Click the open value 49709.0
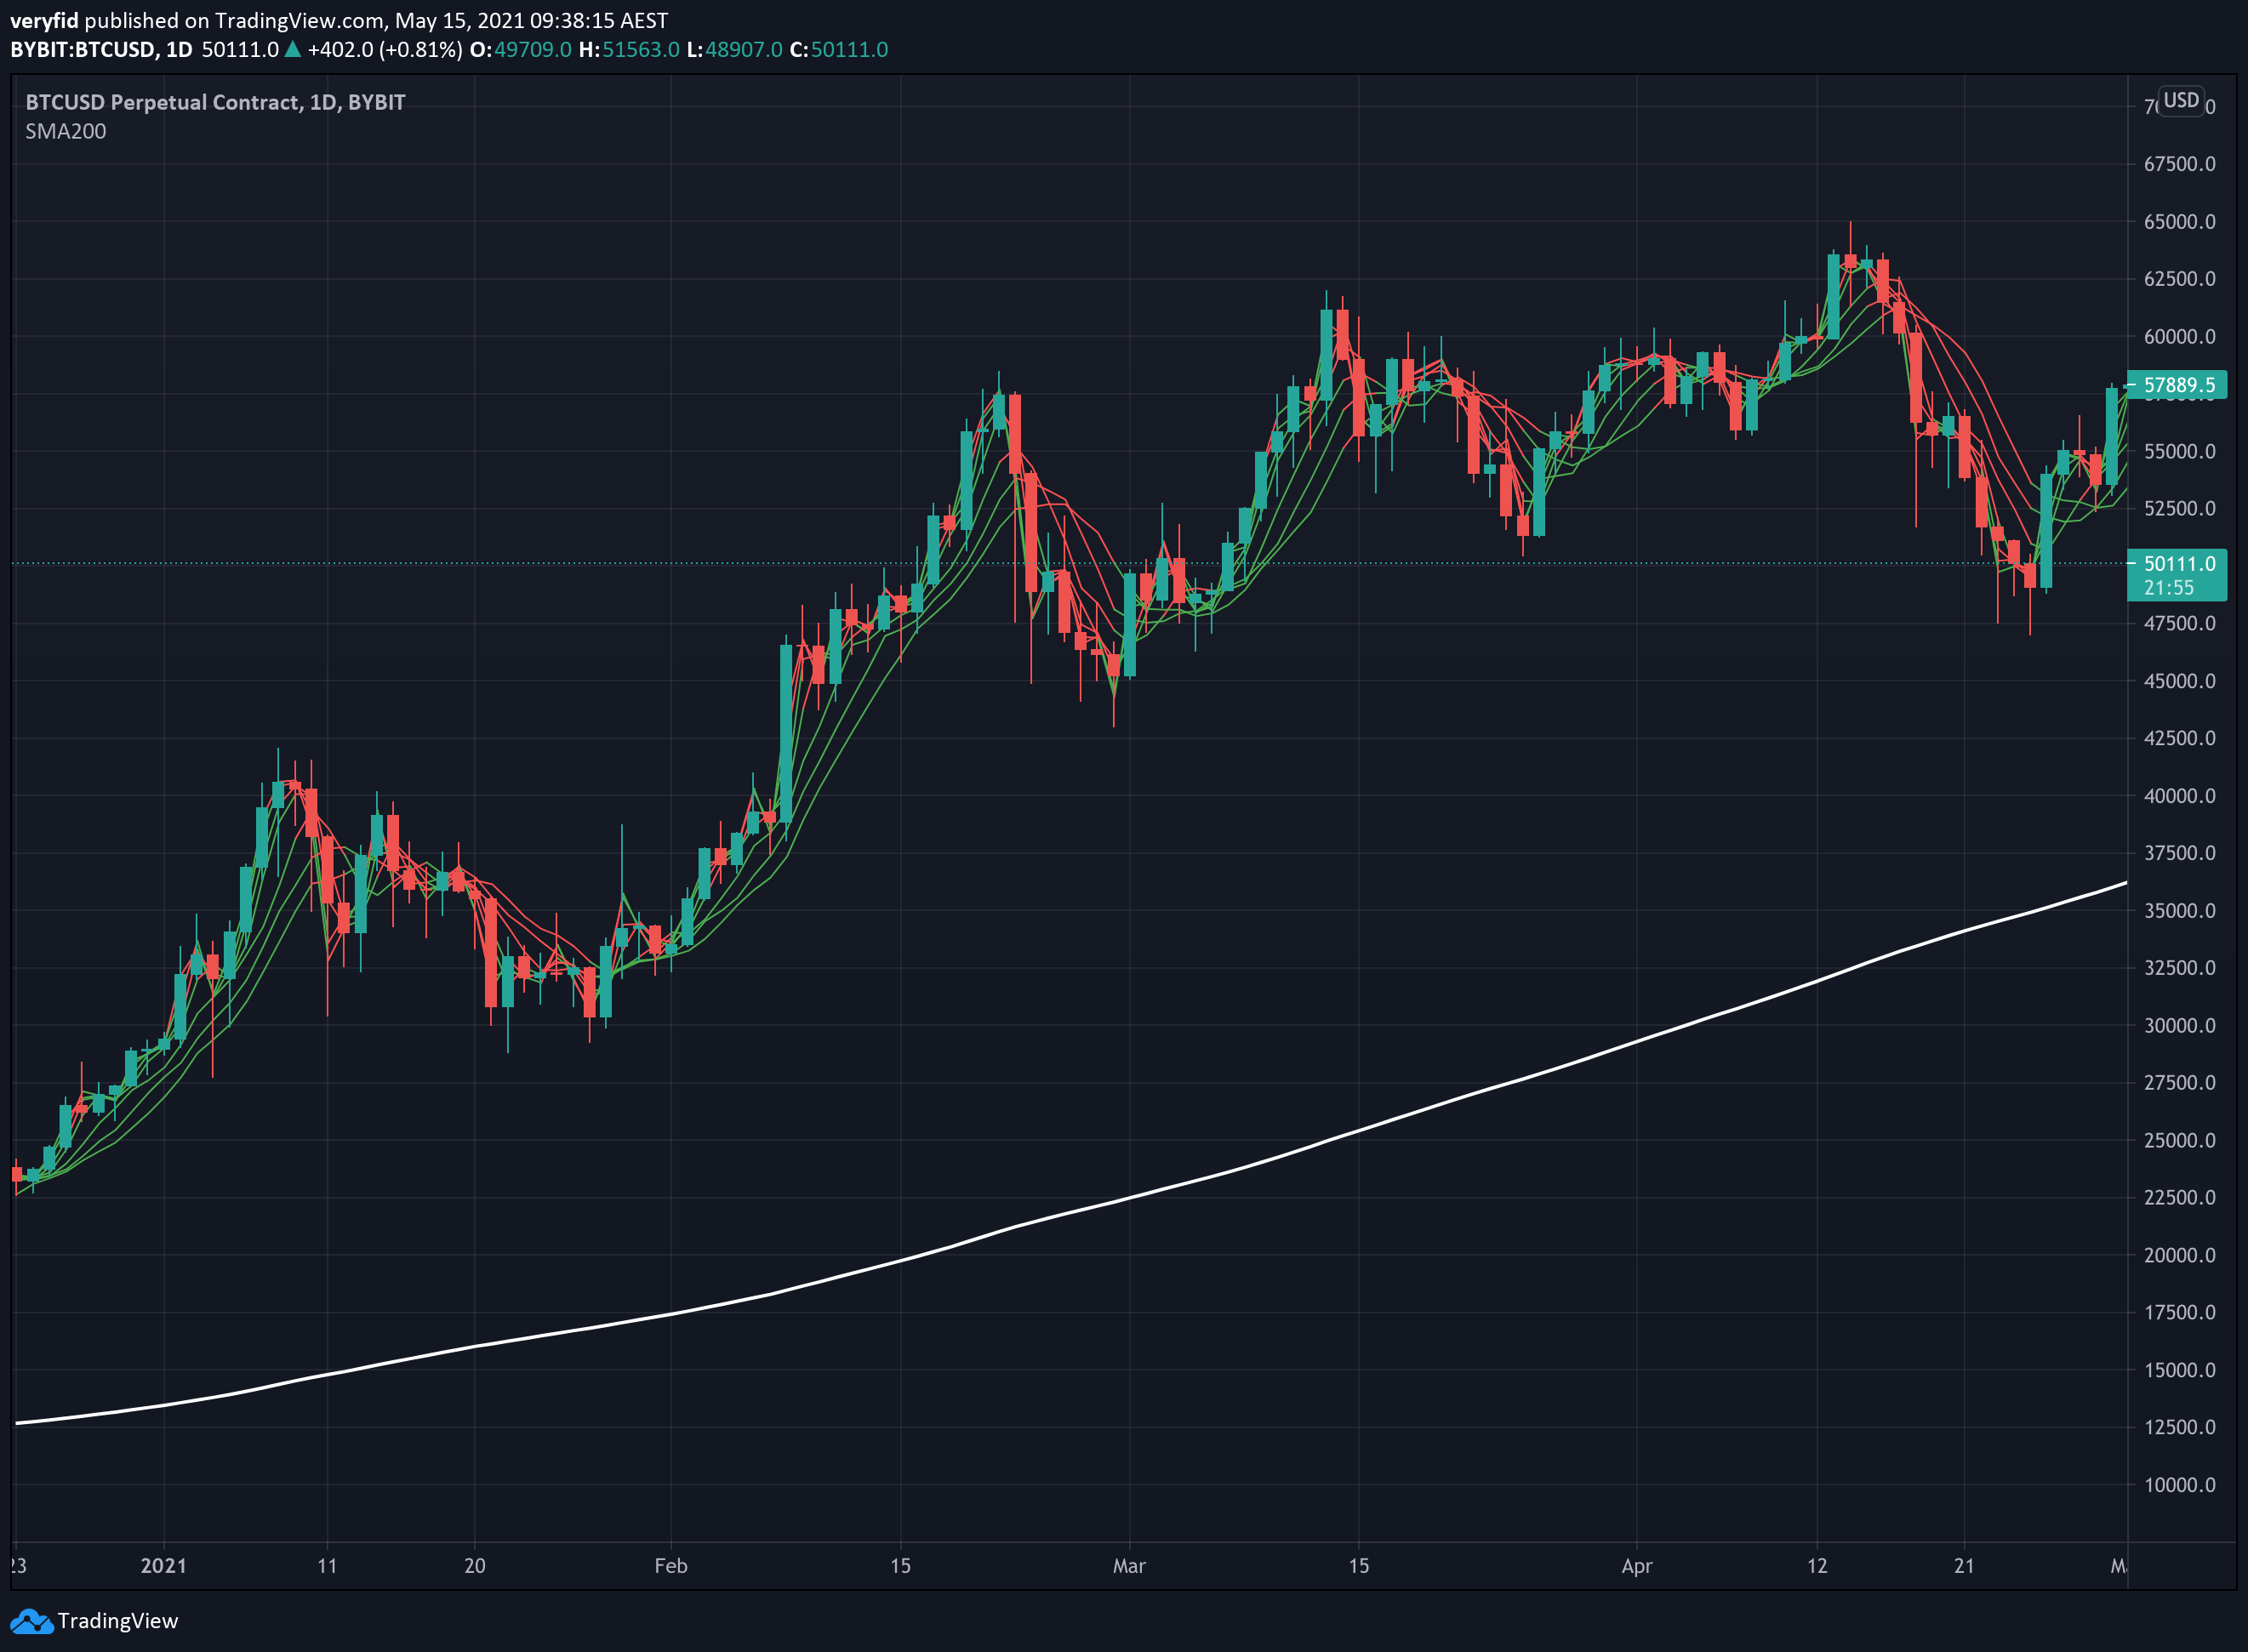This screenshot has width=2248, height=1652. tap(533, 49)
